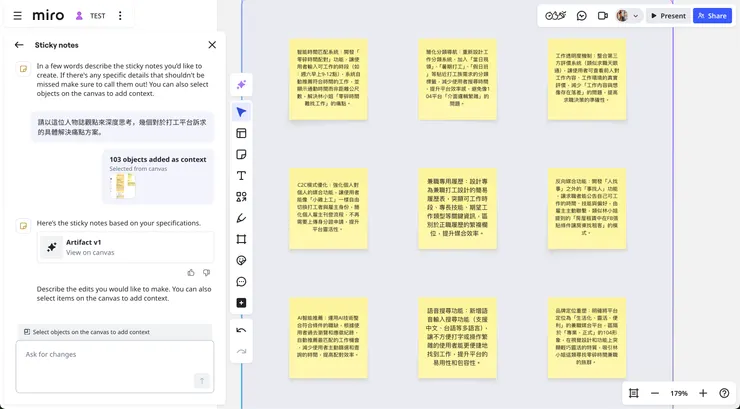Open the help question mark
The height and width of the screenshot is (409, 740).
pyautogui.click(x=724, y=393)
